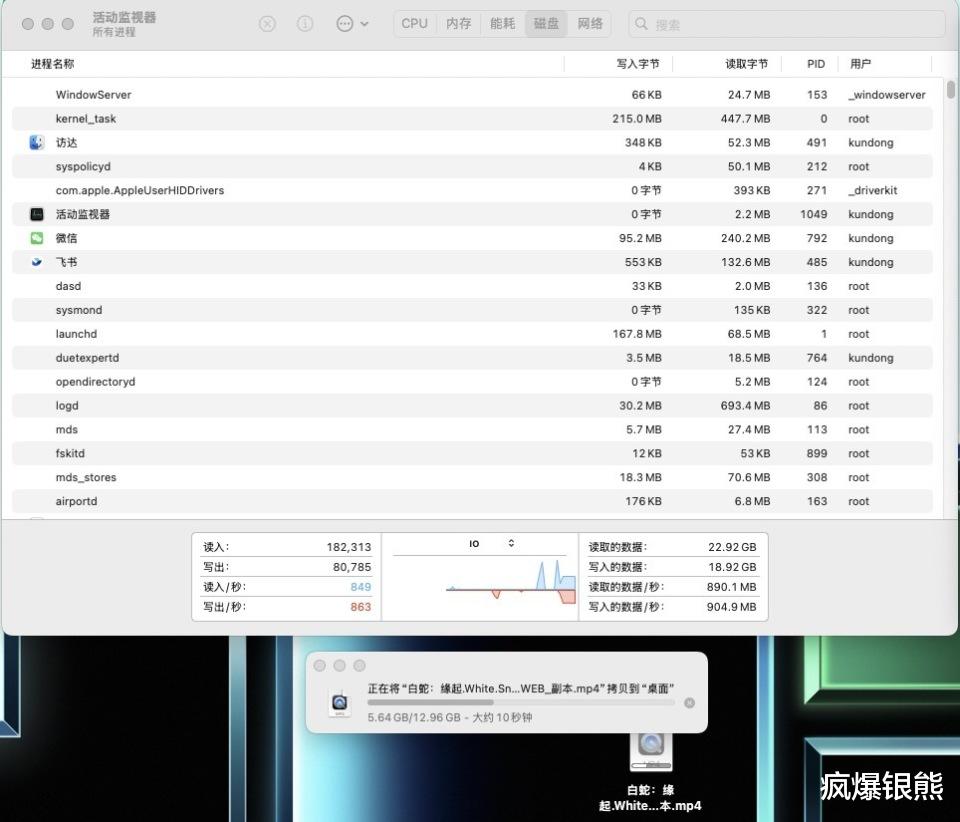Toggle sorting on the PID column
The image size is (960, 822).
click(814, 63)
